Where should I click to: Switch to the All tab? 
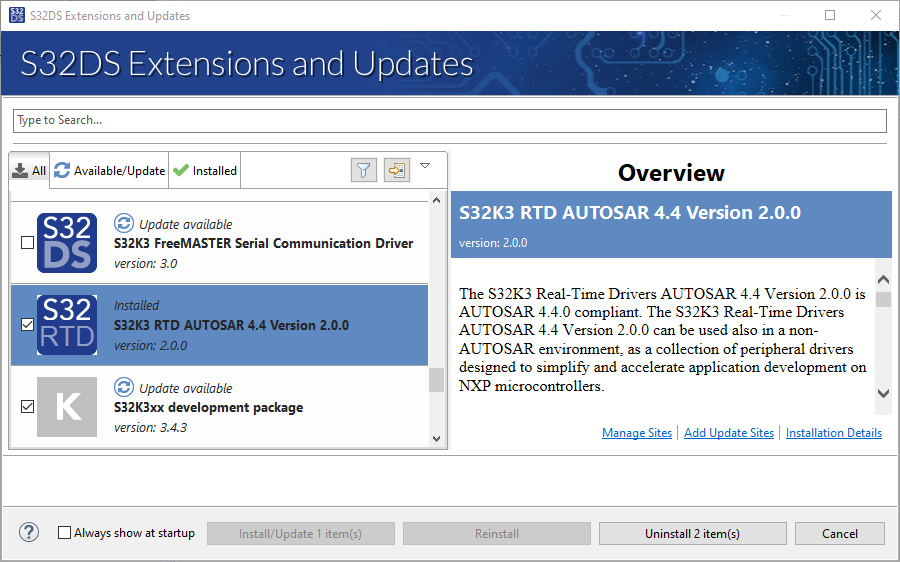(x=29, y=170)
